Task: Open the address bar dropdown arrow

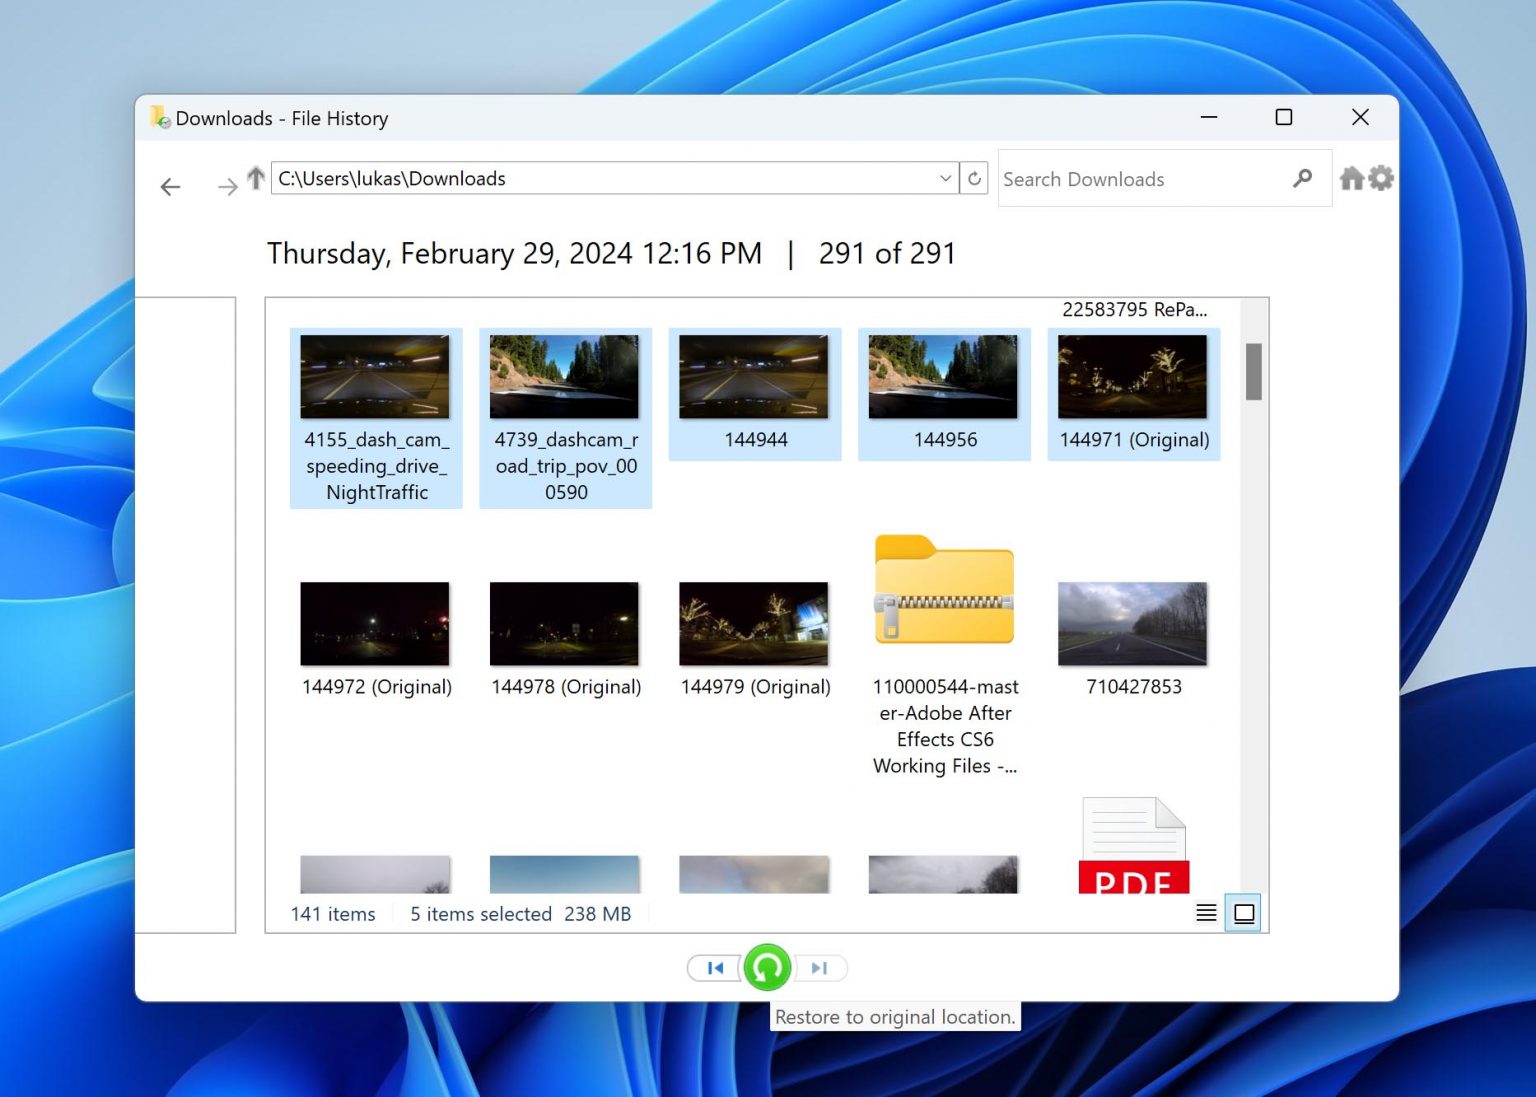Action: (x=945, y=178)
